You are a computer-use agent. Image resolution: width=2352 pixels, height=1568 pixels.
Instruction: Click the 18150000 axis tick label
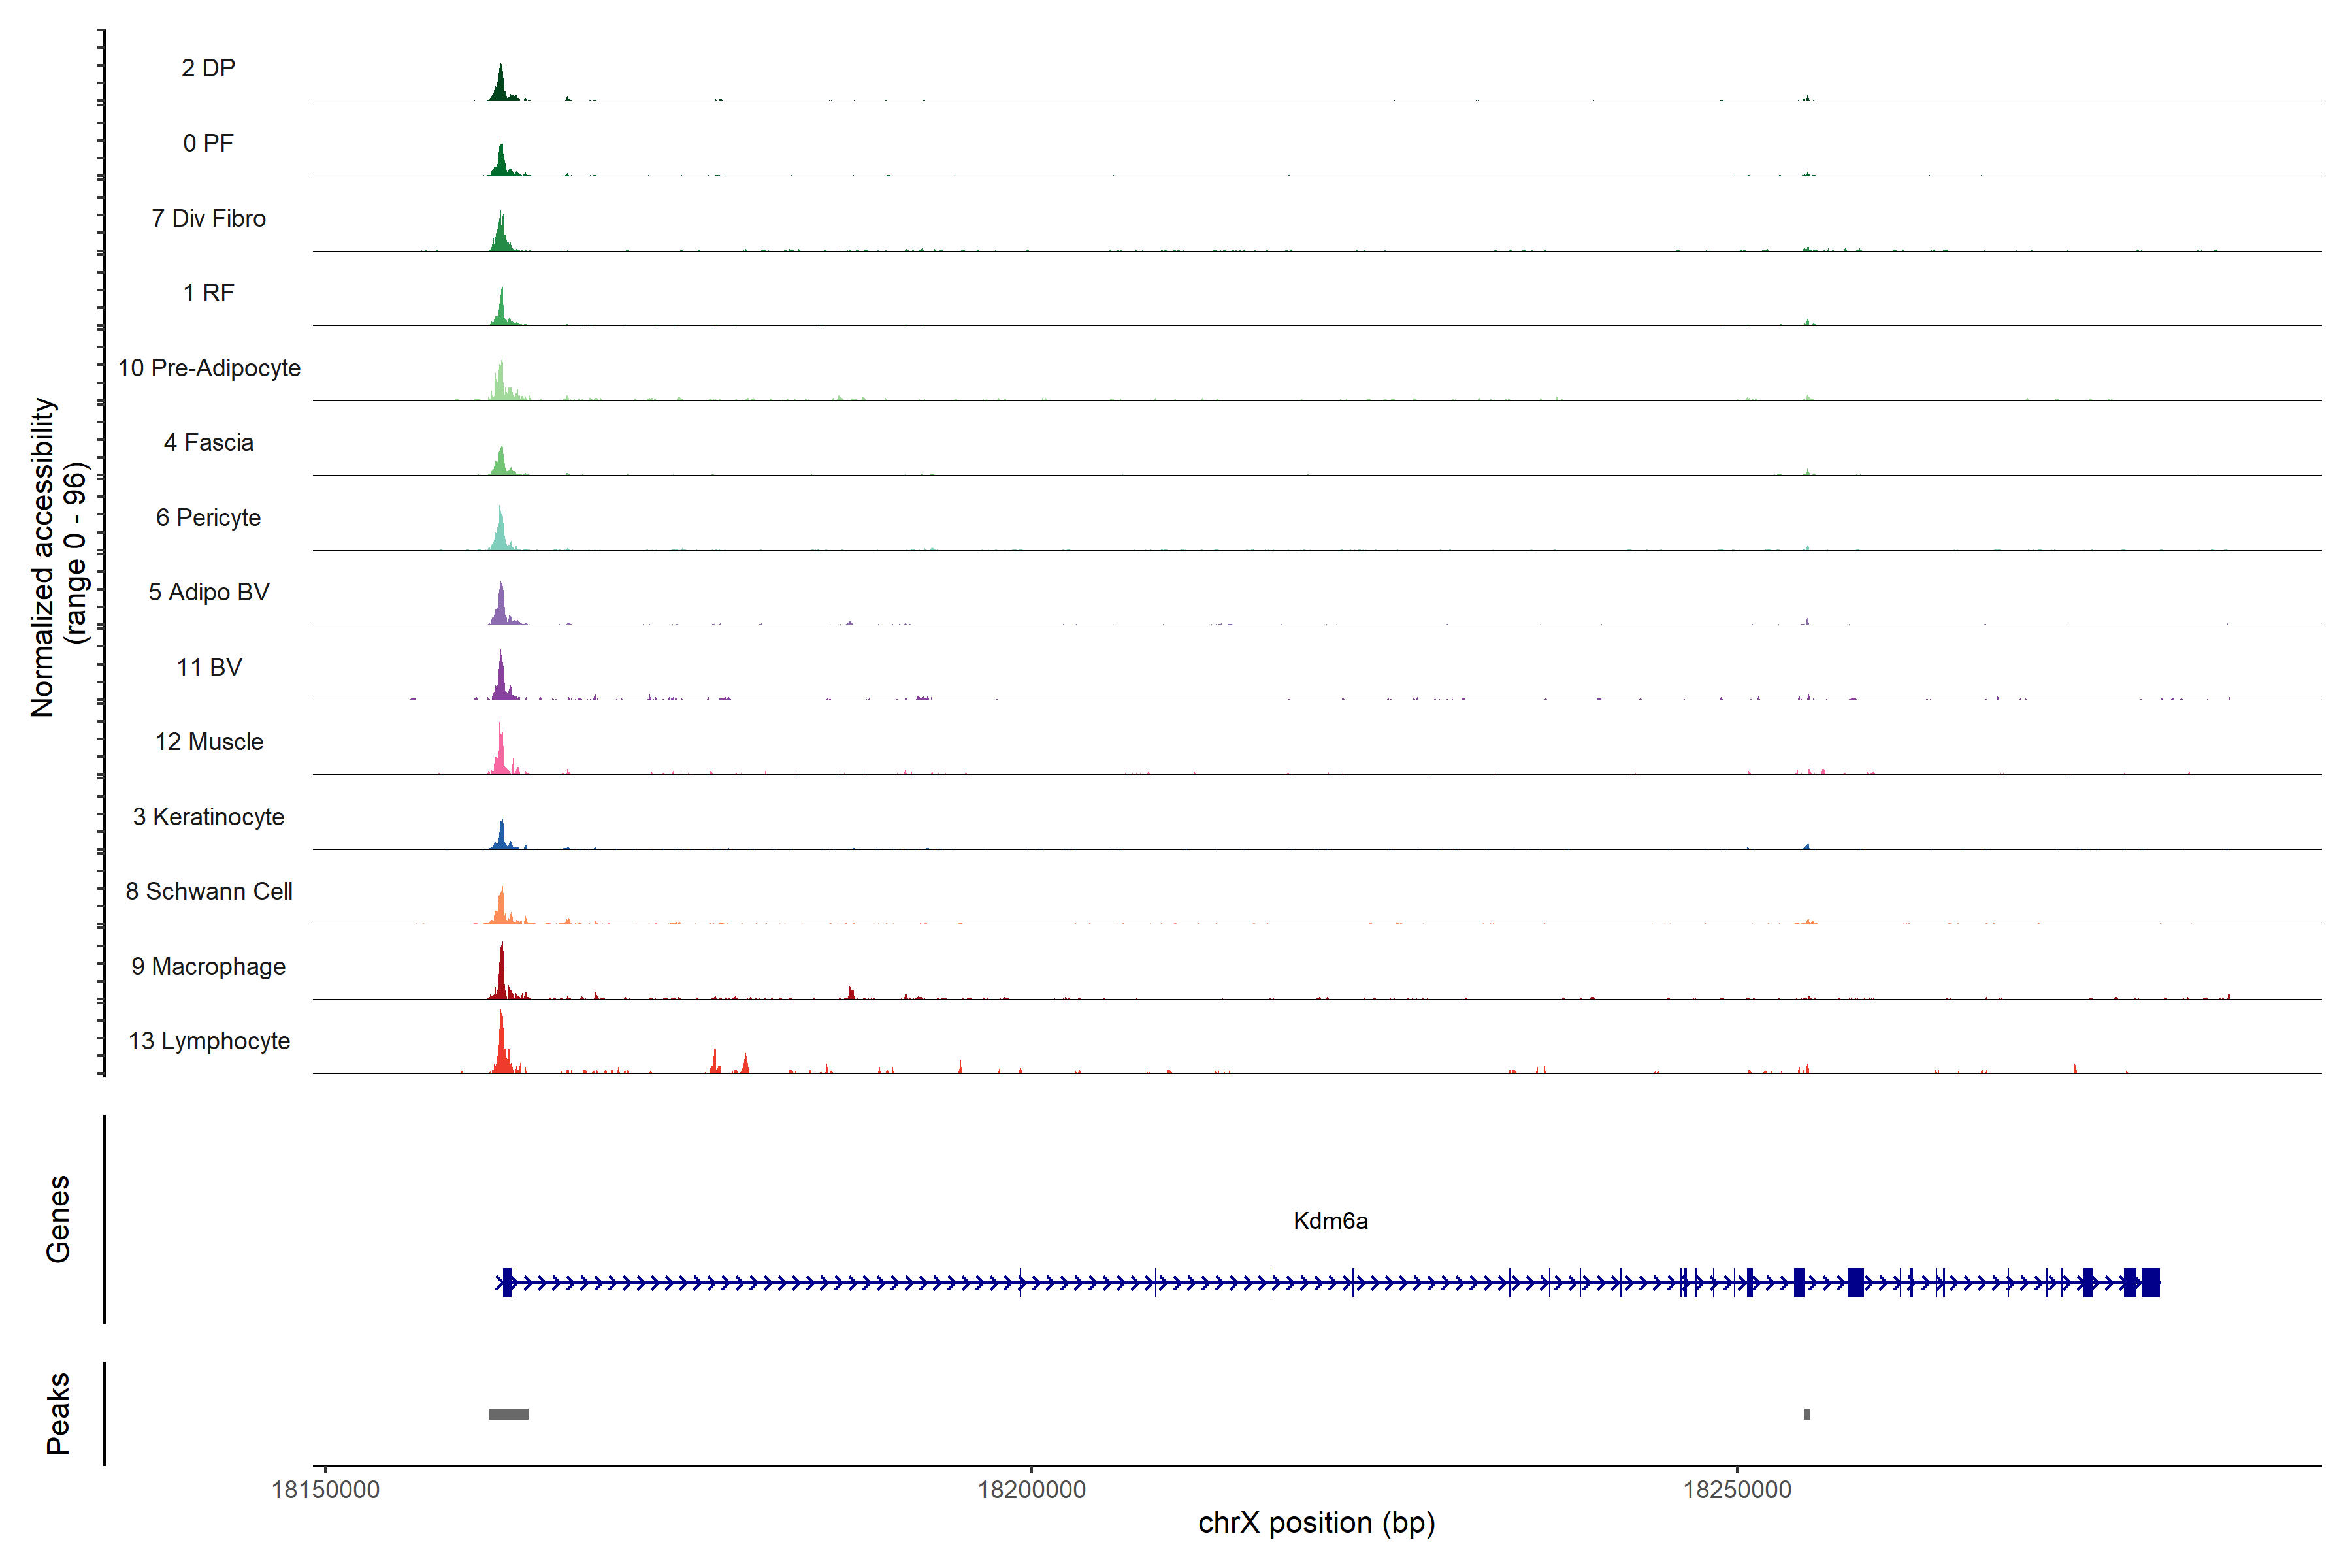[326, 1490]
